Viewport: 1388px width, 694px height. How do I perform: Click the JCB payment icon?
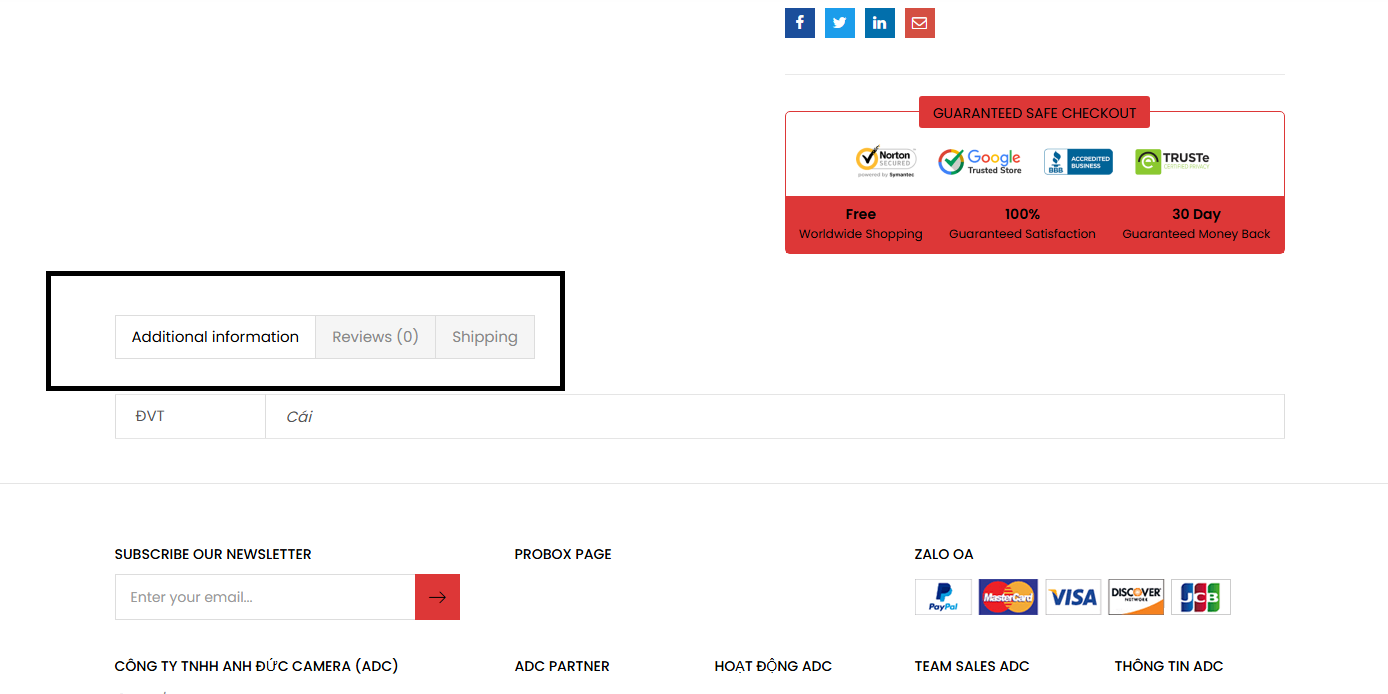(x=1200, y=597)
